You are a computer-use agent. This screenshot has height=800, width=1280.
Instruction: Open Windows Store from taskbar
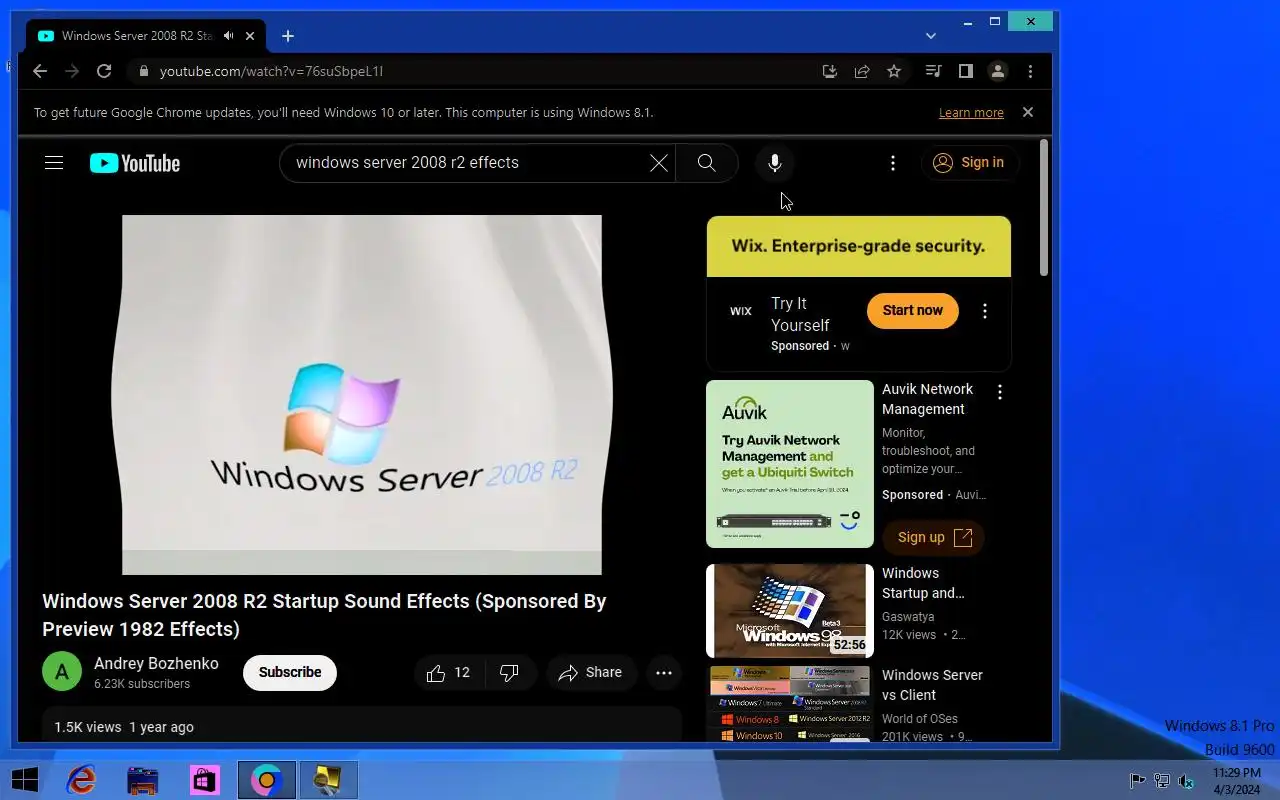point(205,780)
